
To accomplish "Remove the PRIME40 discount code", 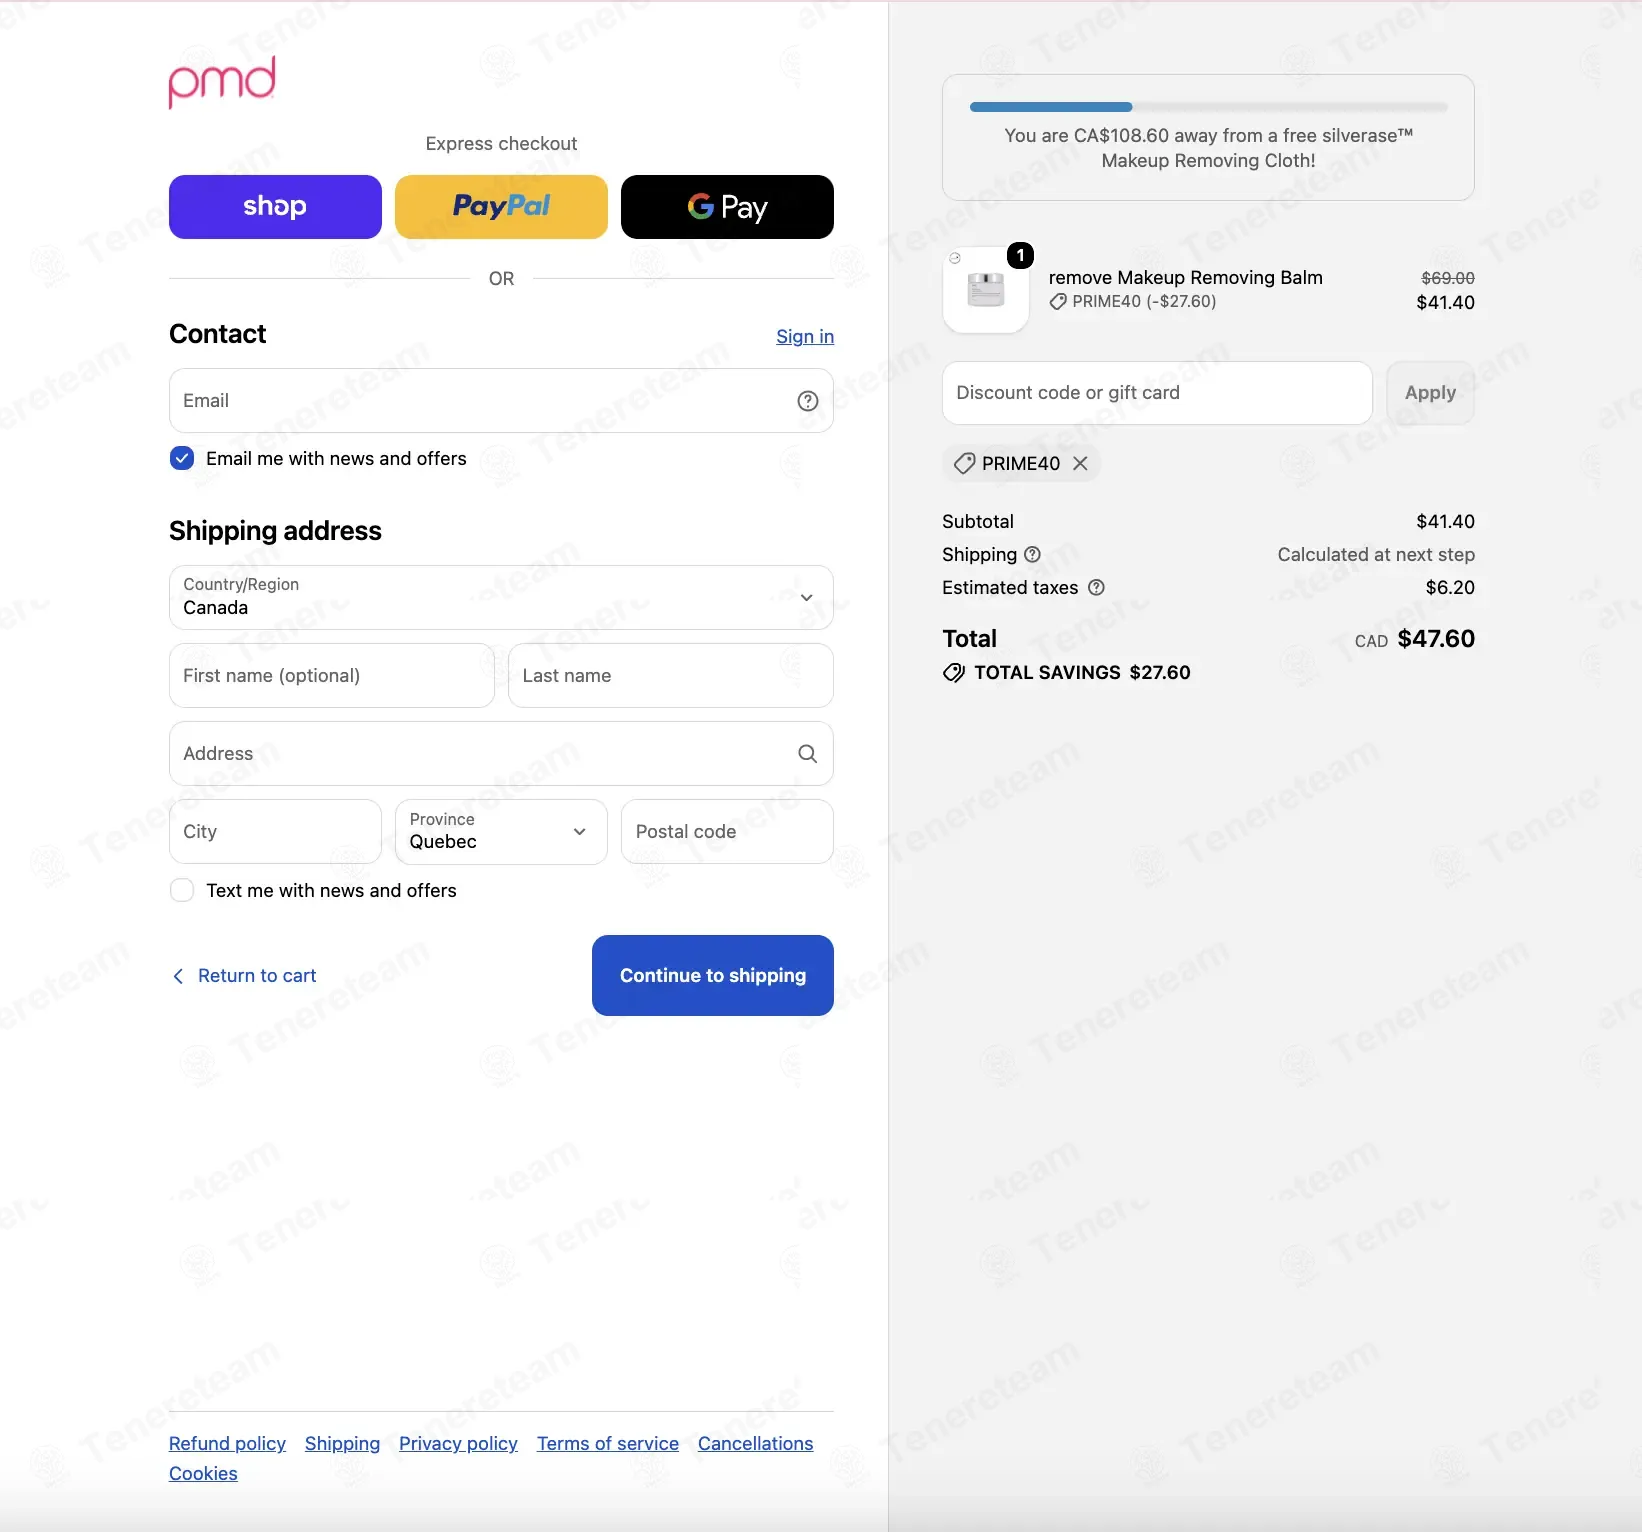I will tap(1080, 463).
